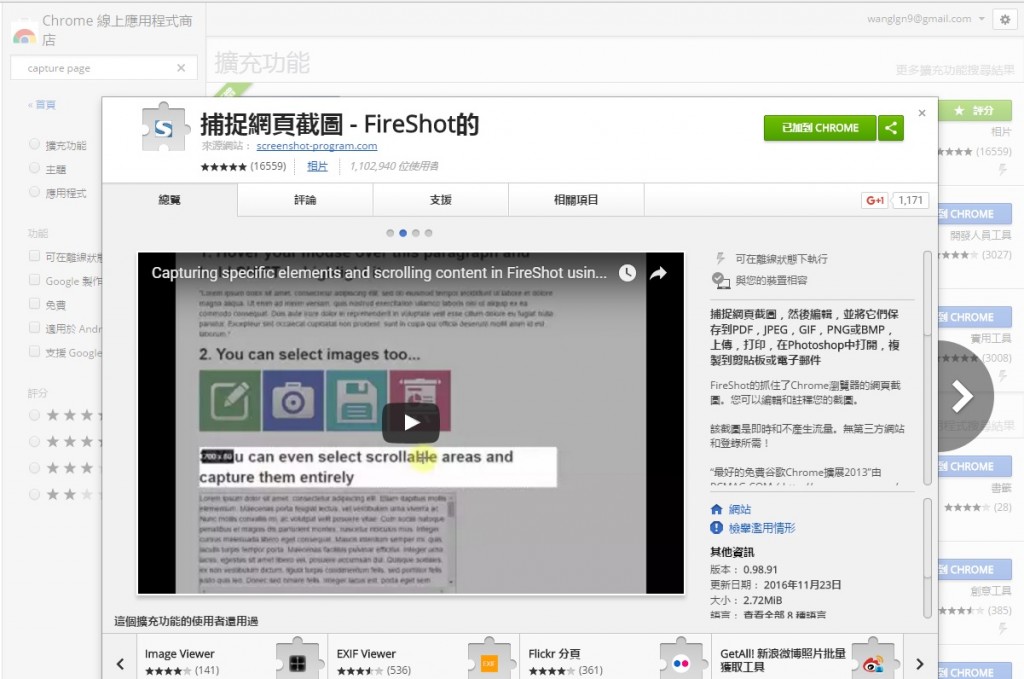Close the FireShot detail dialog
Viewport: 1024px width, 679px height.
coord(922,113)
